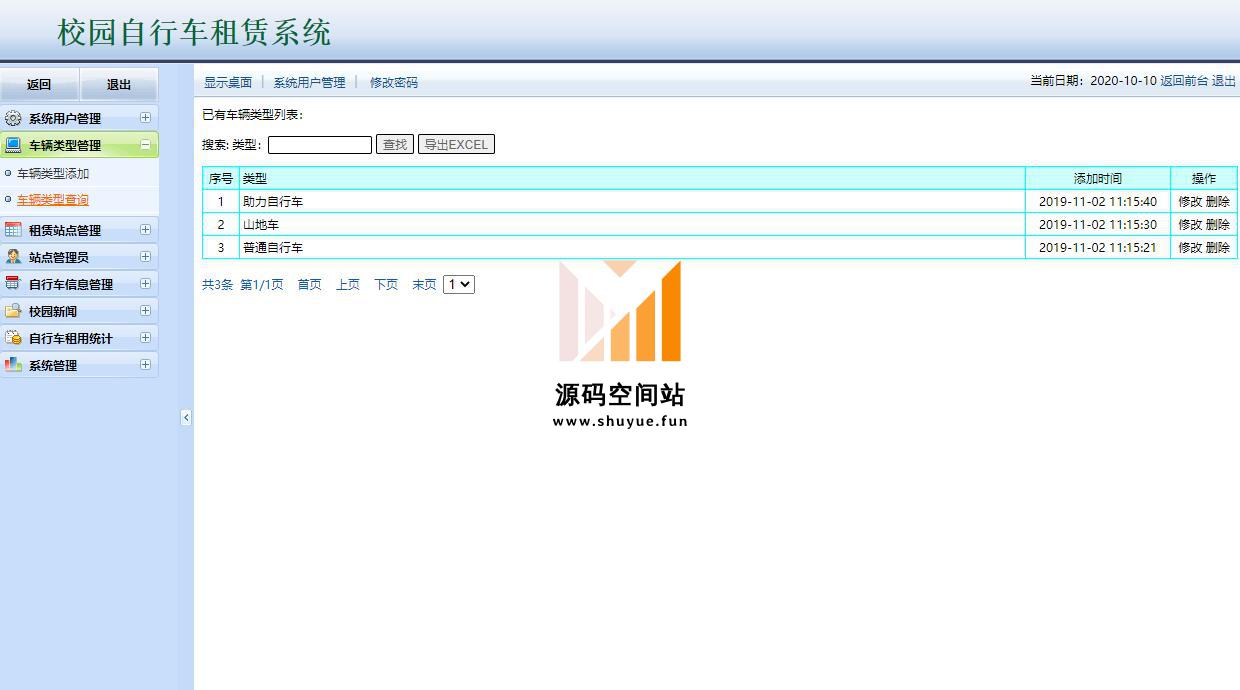The image size is (1240, 690).
Task: Select the 自行车租用统计 menu label
Action: coord(71,338)
